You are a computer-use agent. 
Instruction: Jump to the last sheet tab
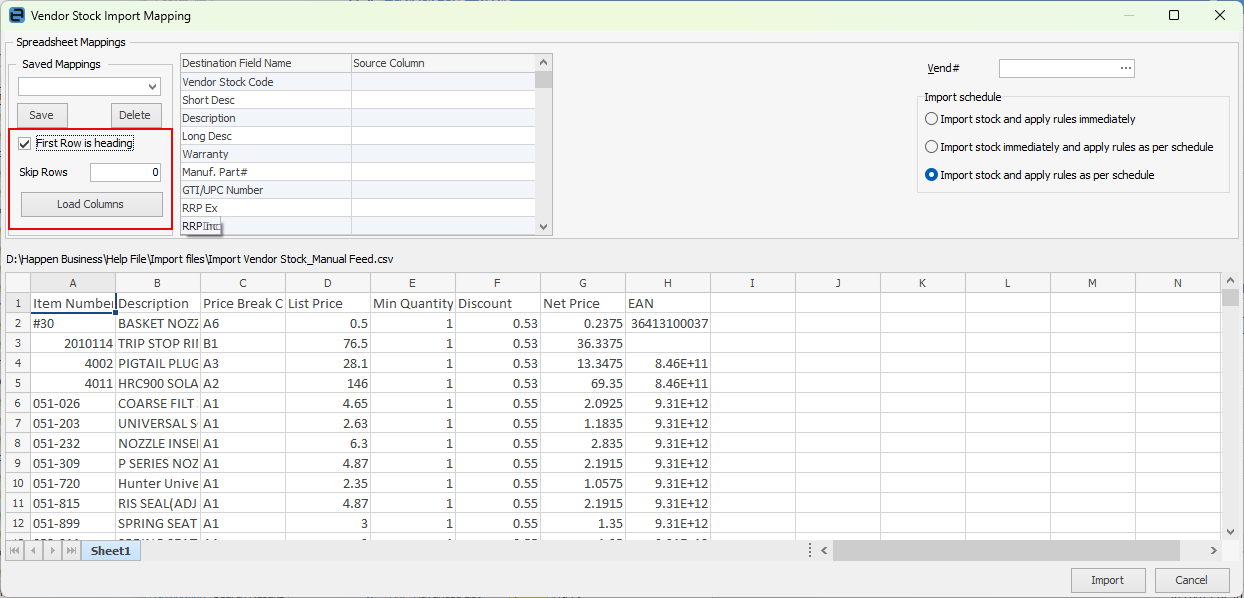click(x=71, y=551)
